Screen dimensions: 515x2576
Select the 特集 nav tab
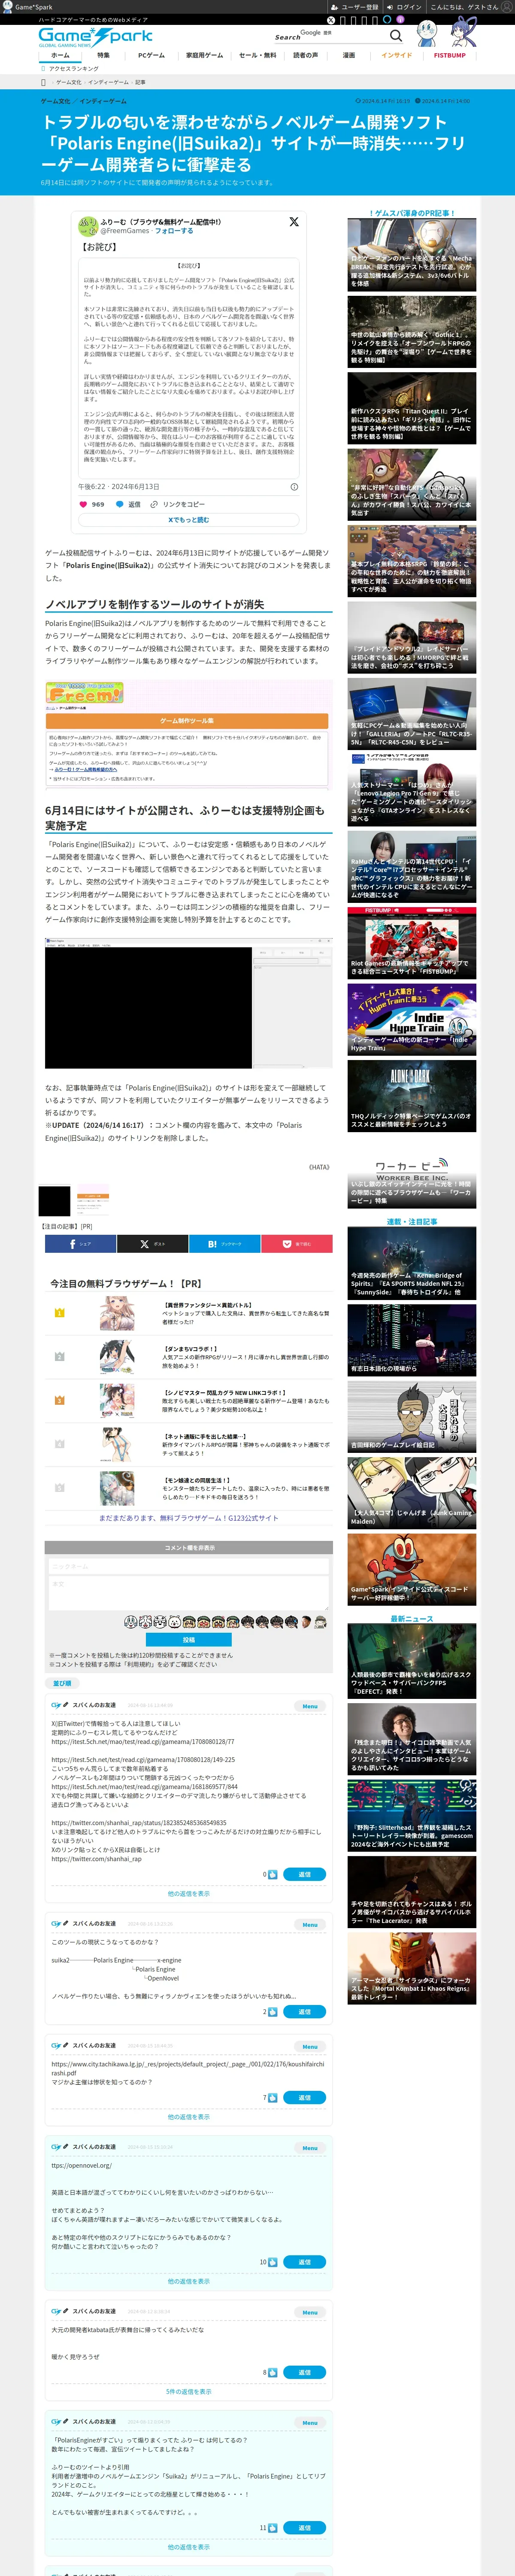[x=104, y=56]
